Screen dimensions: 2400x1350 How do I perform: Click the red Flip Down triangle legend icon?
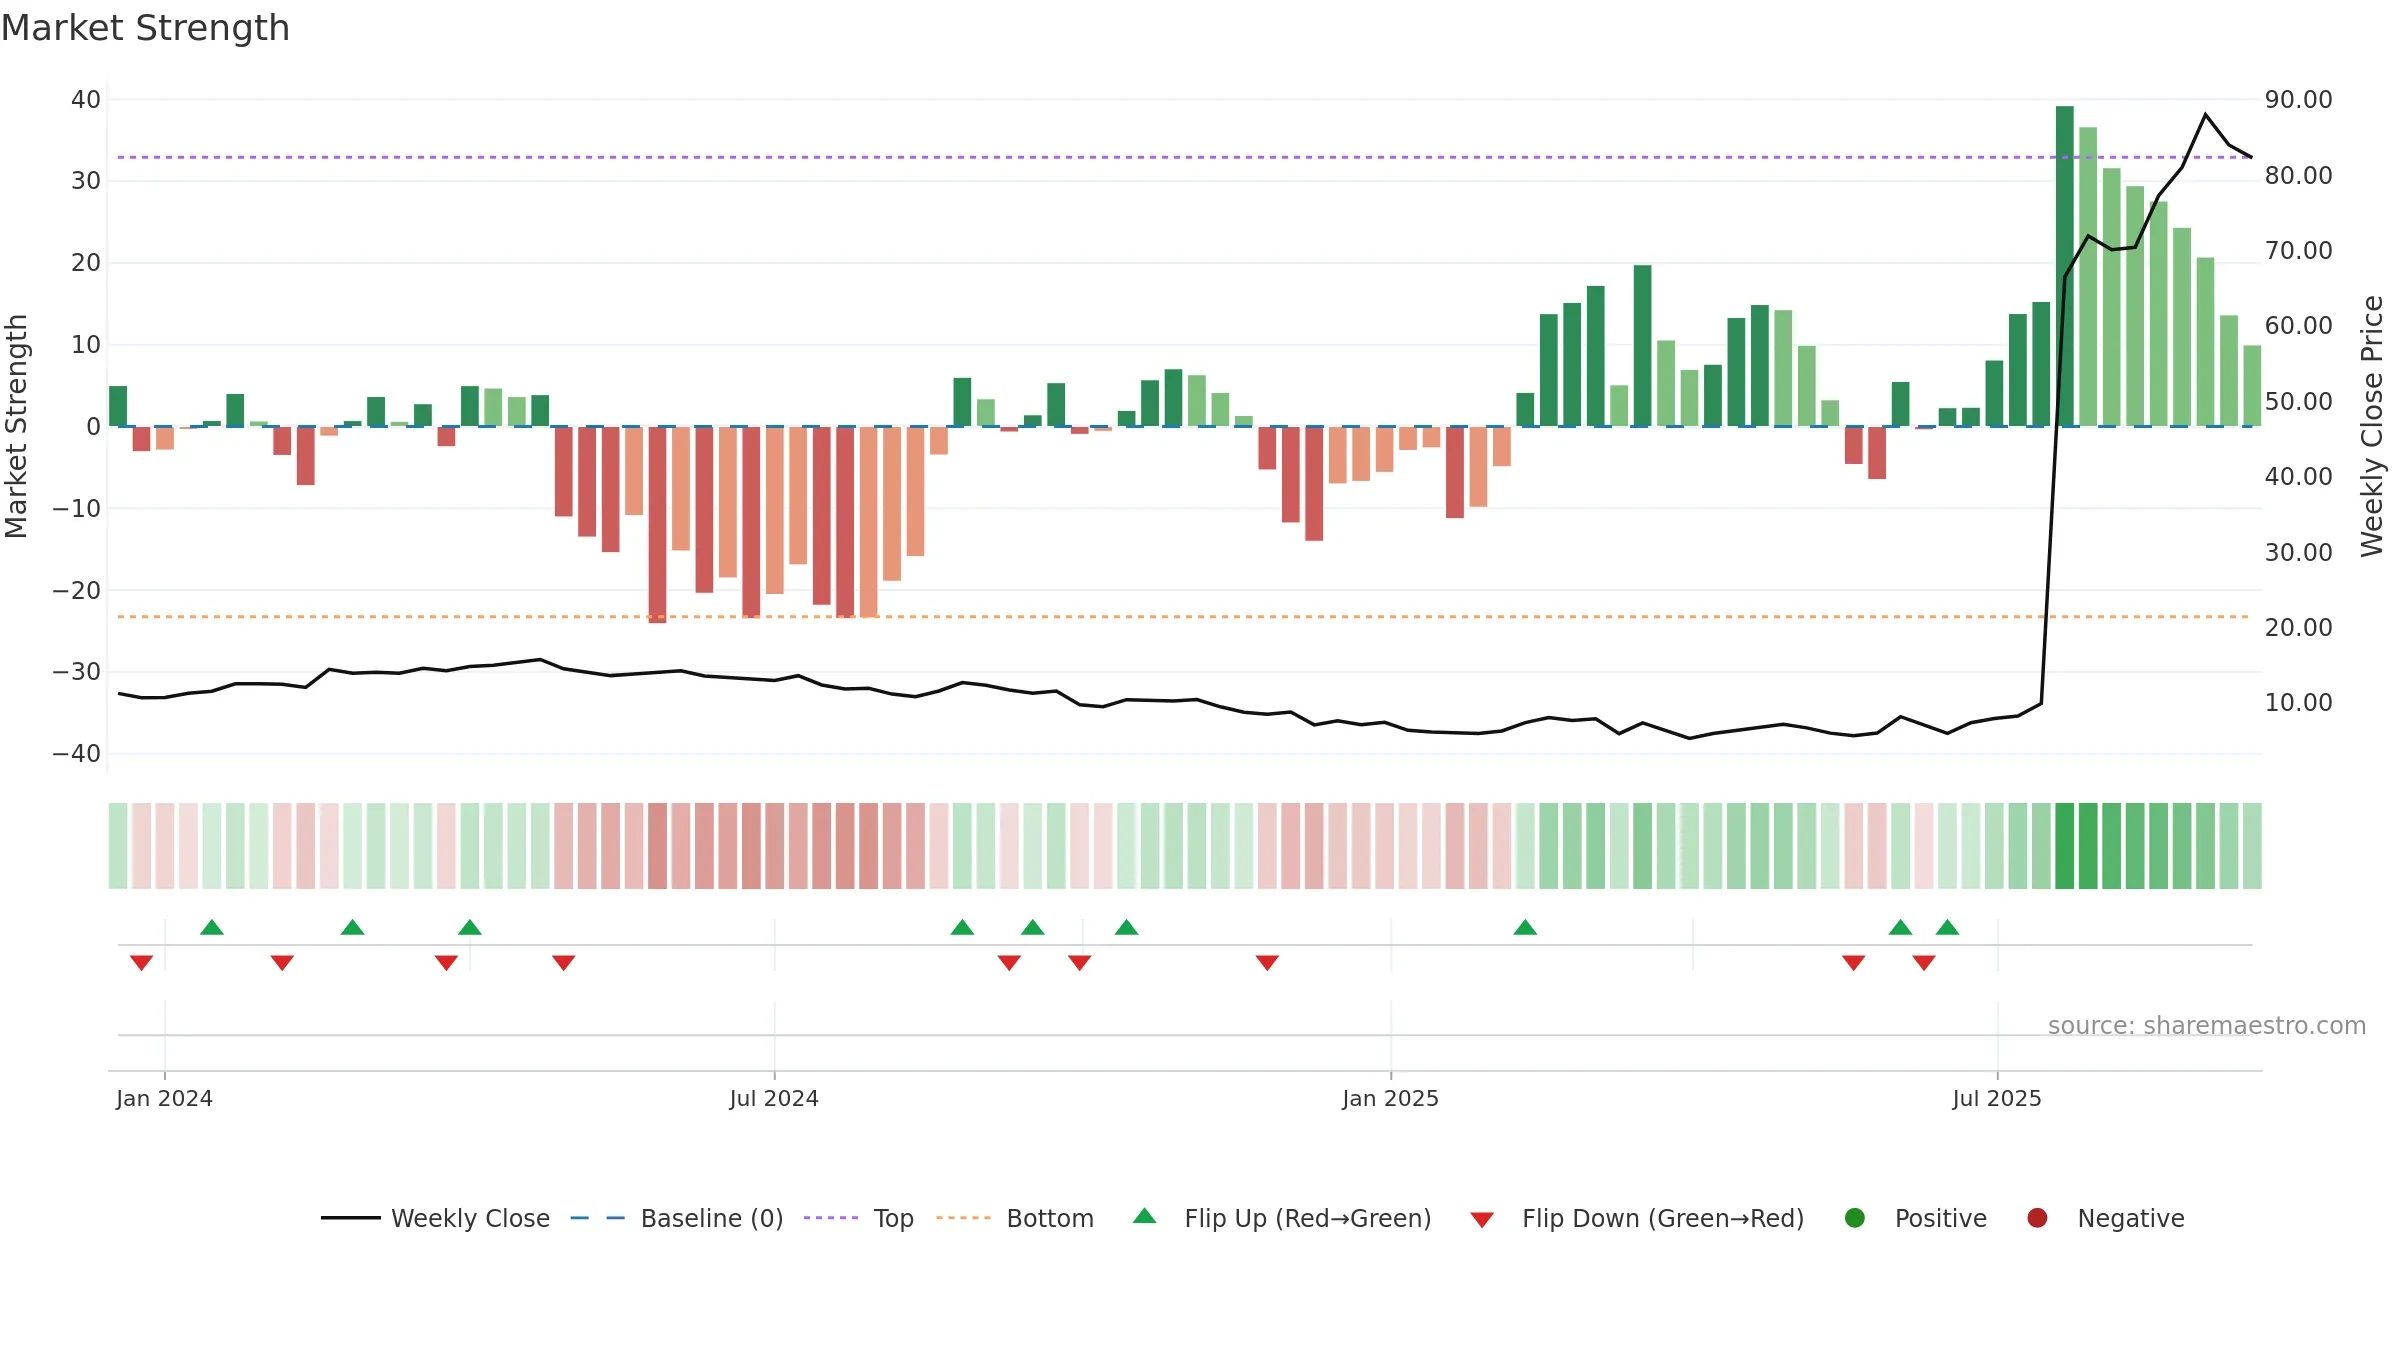(1483, 1220)
